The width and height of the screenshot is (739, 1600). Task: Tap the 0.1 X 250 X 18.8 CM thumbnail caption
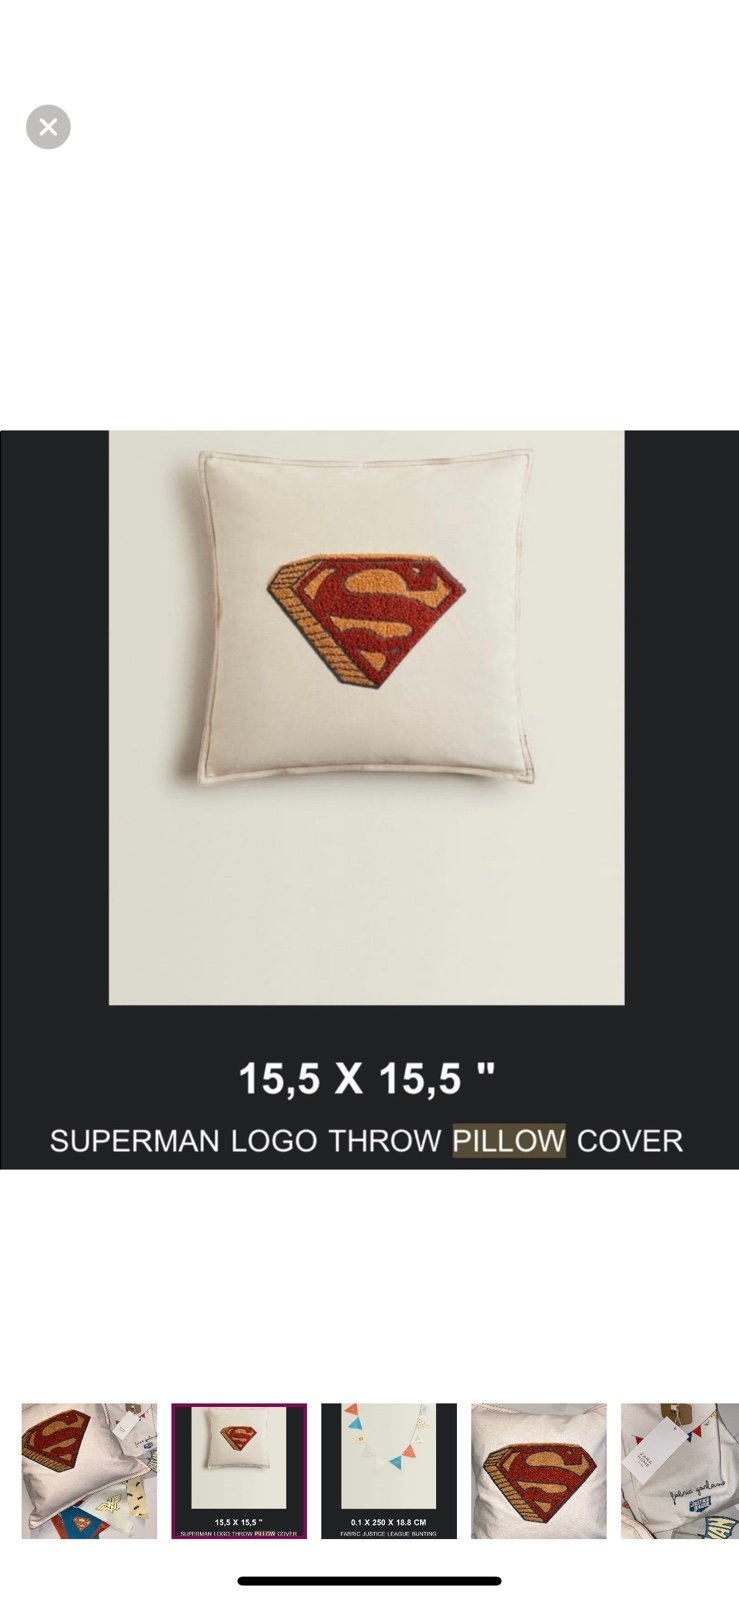tap(389, 1522)
